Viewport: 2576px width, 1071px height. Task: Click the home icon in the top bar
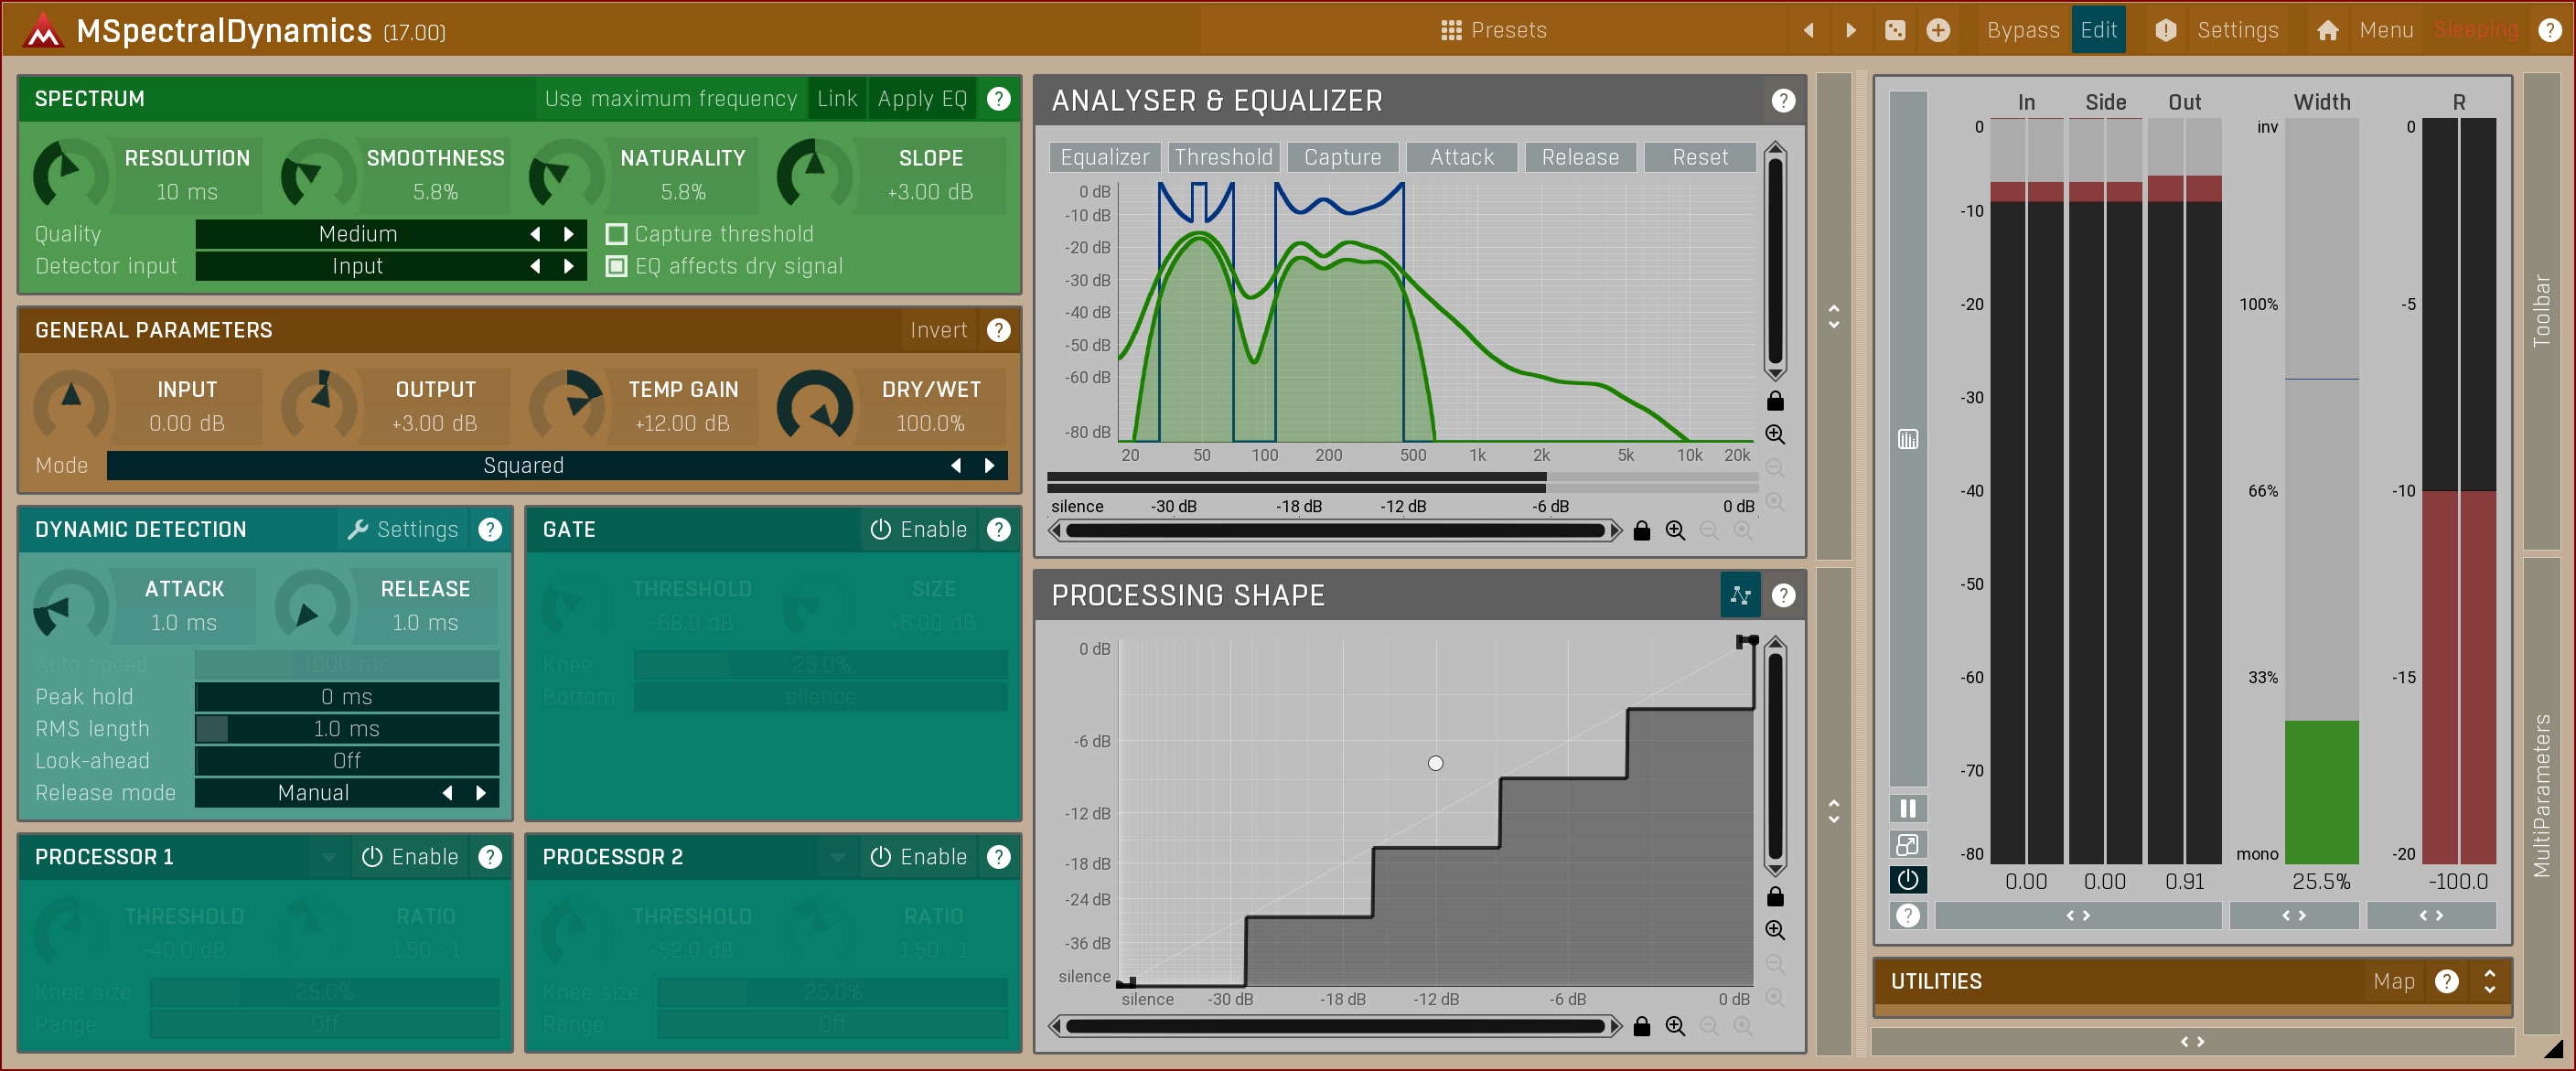point(2327,30)
